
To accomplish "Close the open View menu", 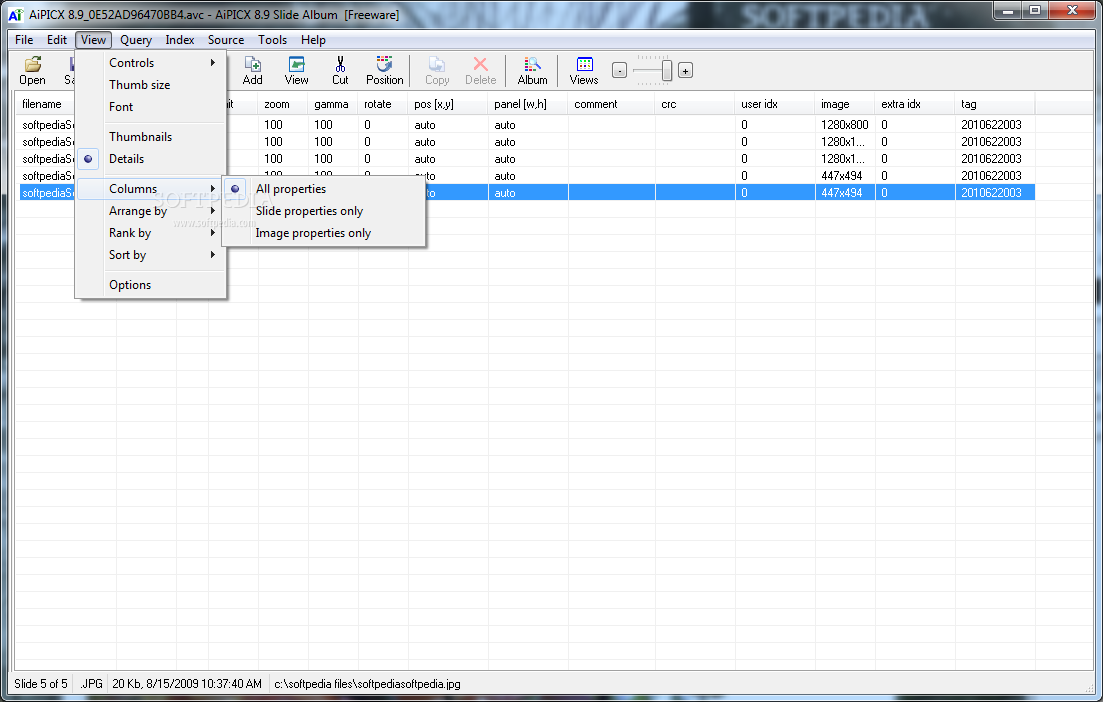I will coord(94,40).
